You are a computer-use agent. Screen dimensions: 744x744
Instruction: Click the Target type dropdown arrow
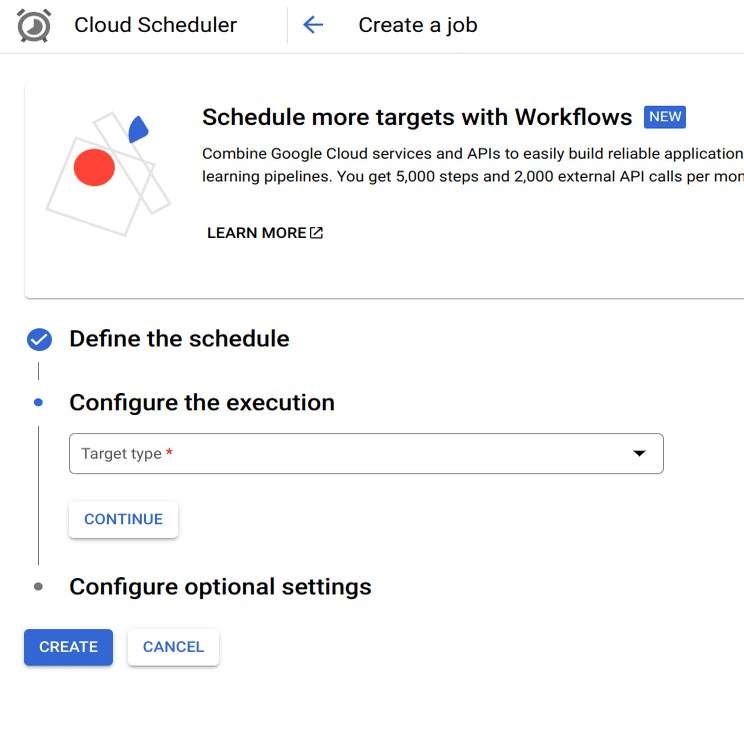(640, 454)
